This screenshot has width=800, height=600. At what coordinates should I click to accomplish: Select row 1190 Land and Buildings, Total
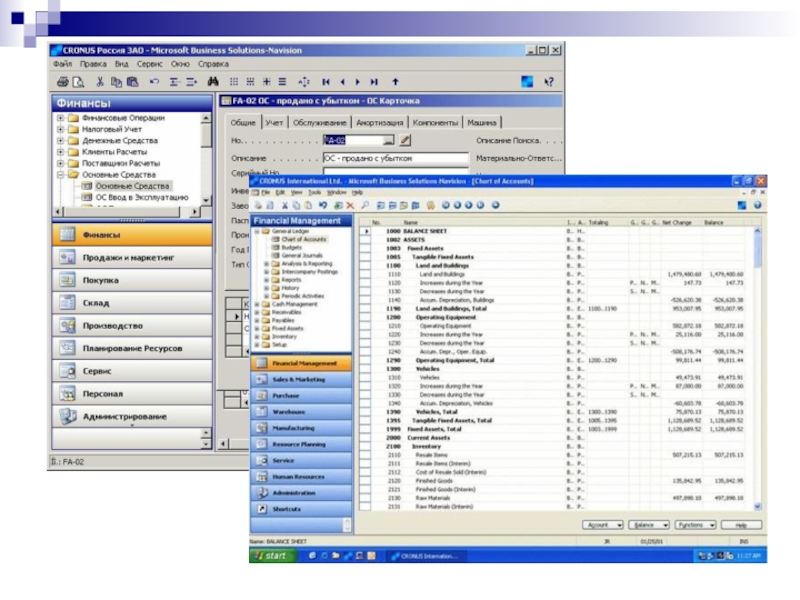pyautogui.click(x=559, y=309)
